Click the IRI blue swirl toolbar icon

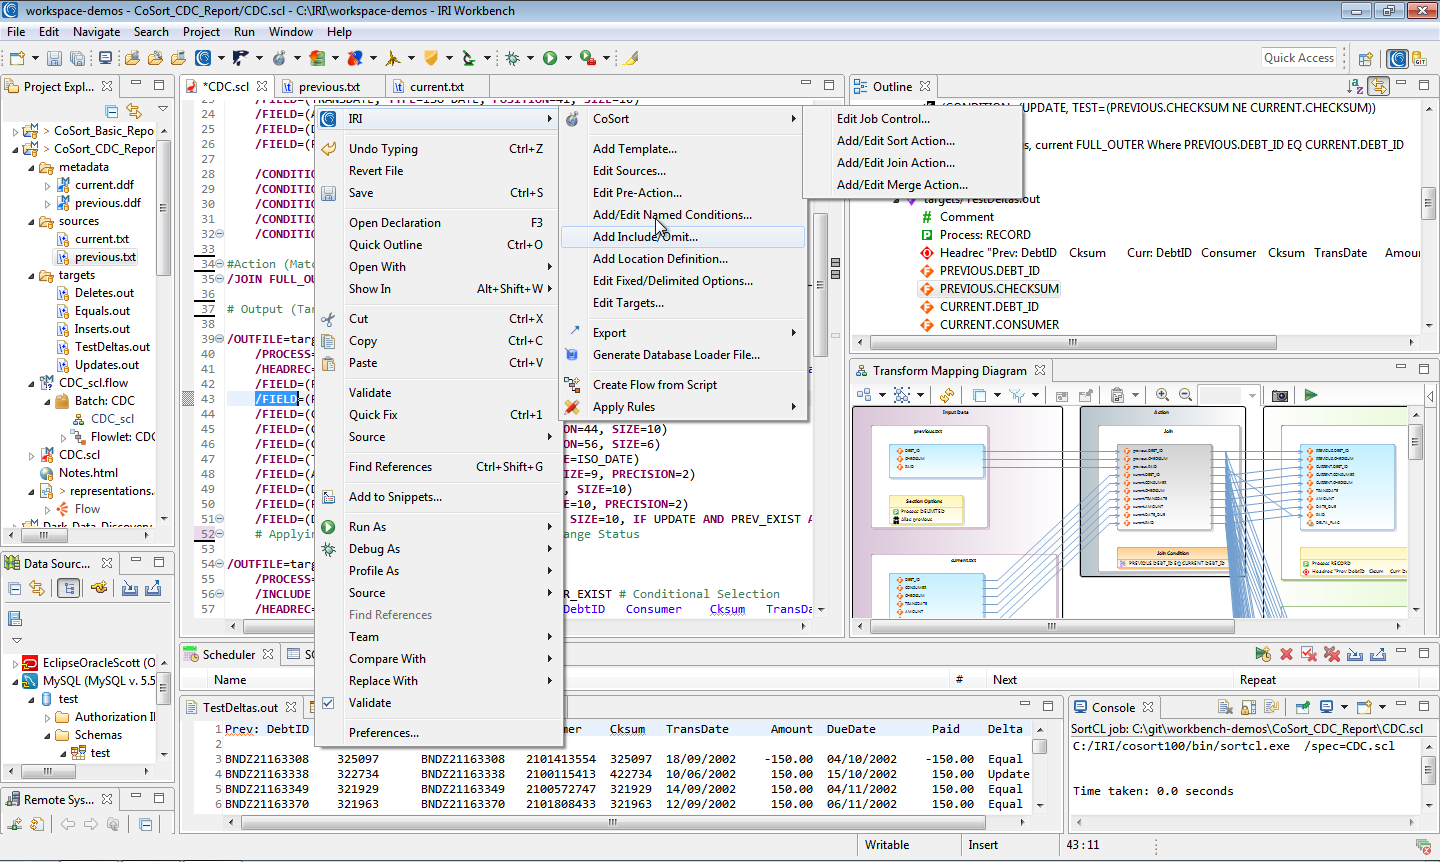pos(203,59)
